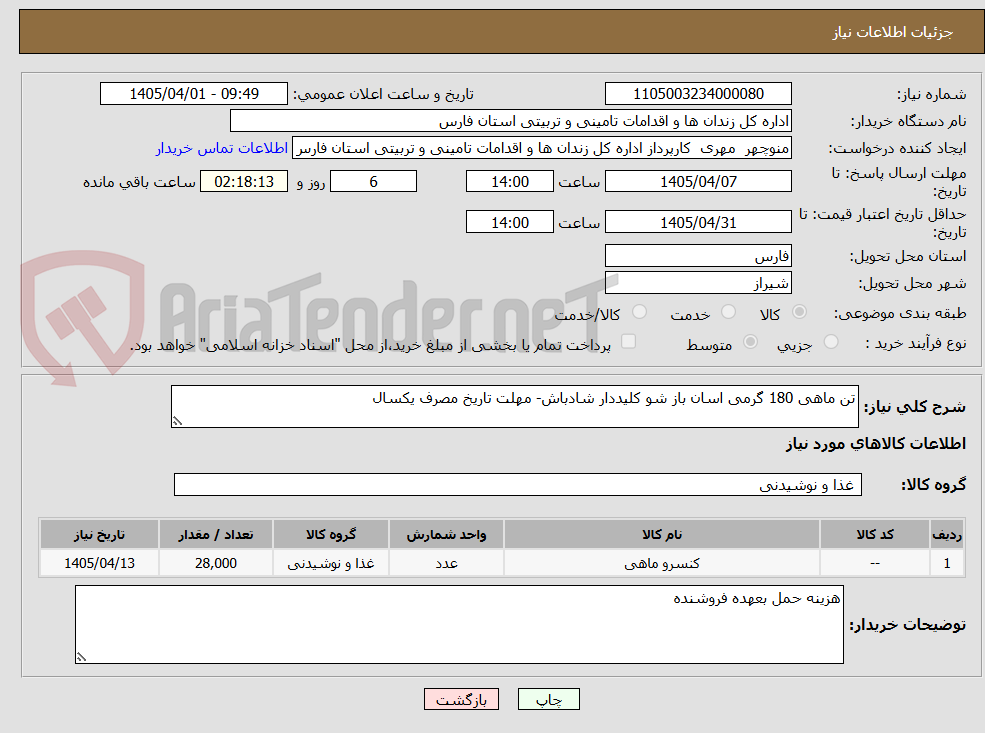Click the row number cell 1
The width and height of the screenshot is (985, 733).
947,563
